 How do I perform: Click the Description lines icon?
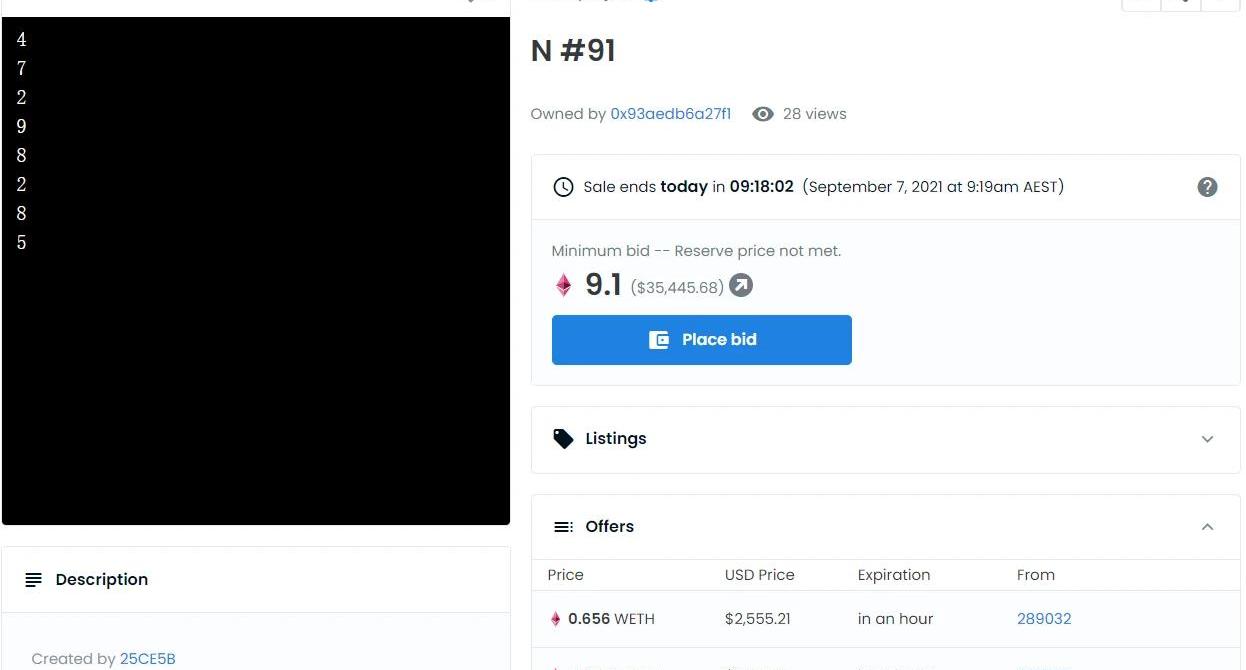pos(34,580)
